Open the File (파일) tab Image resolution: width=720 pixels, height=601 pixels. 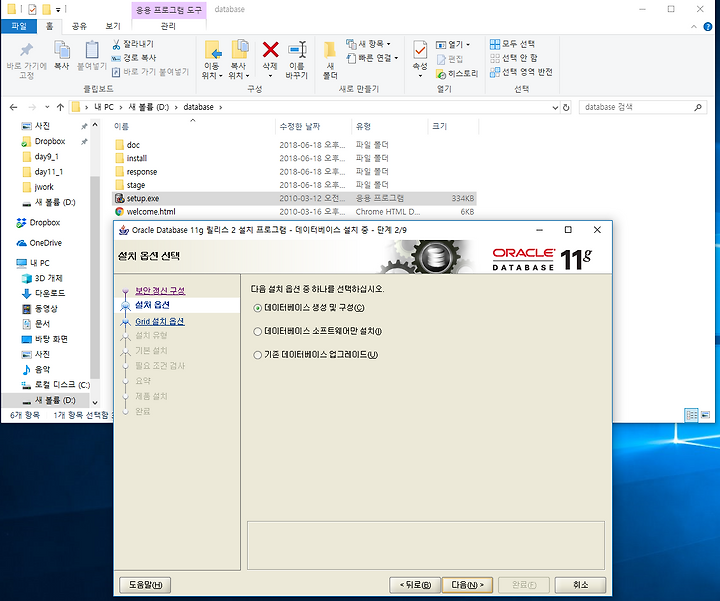point(19,26)
